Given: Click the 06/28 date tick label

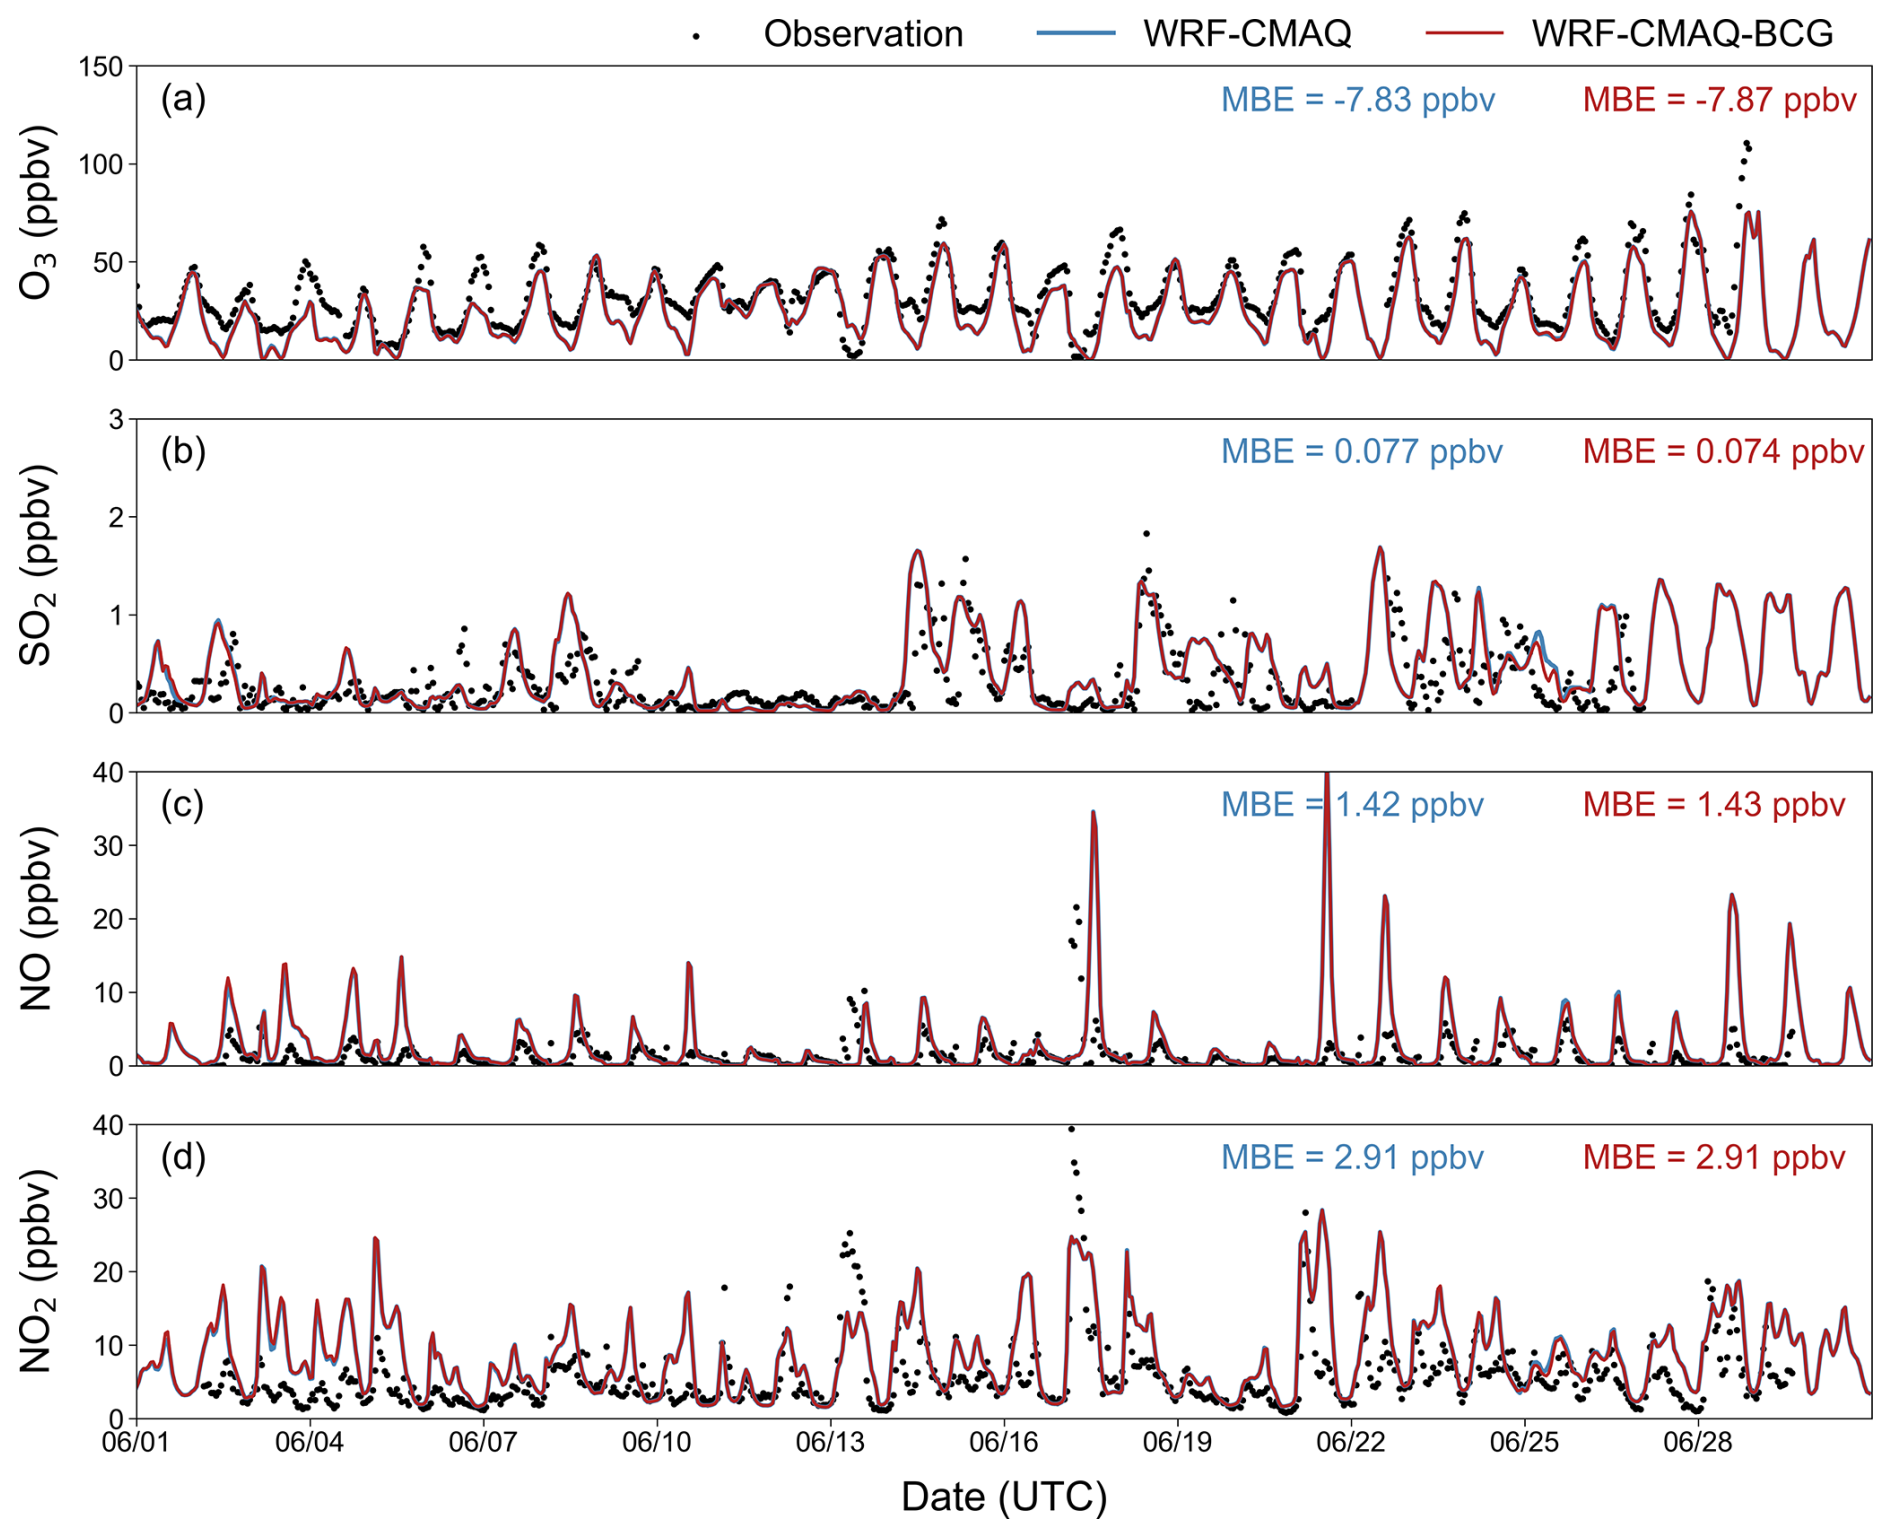Looking at the screenshot, I should 1697,1442.
